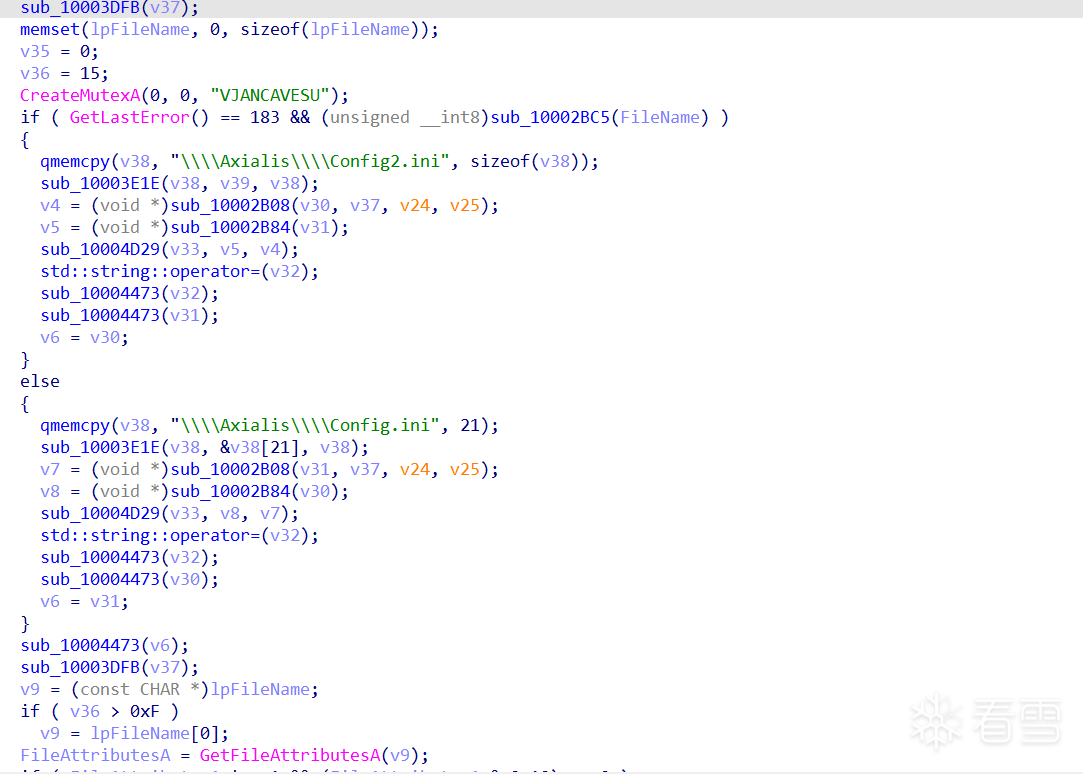Click the 'unsigned __int8' cast
Screen dimensions: 1083x774
click(x=405, y=117)
